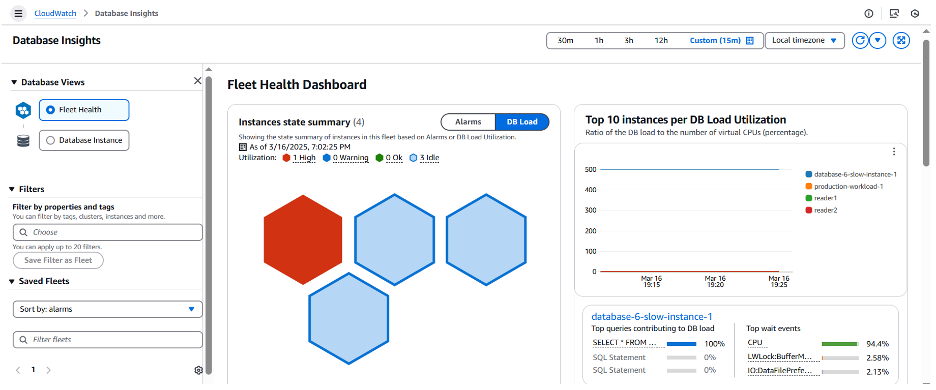Open the chart's three-dot options menu
This screenshot has height=390, width=936.
[894, 152]
